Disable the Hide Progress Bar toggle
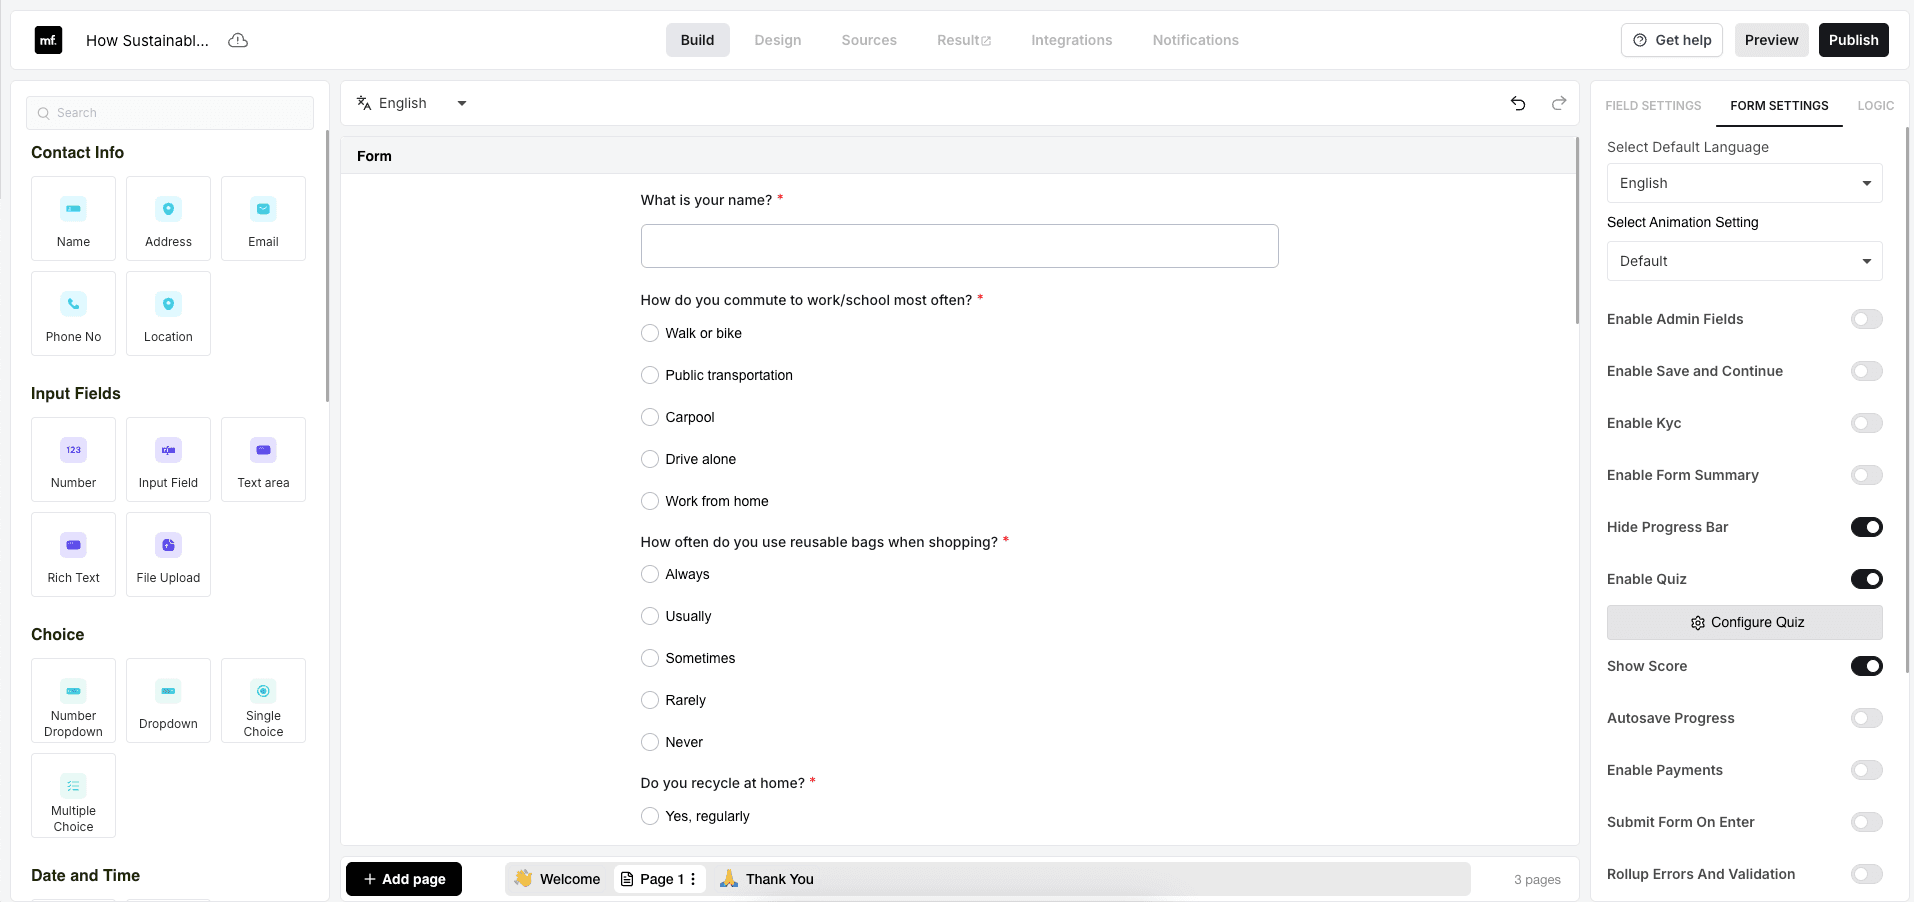 [x=1866, y=527]
